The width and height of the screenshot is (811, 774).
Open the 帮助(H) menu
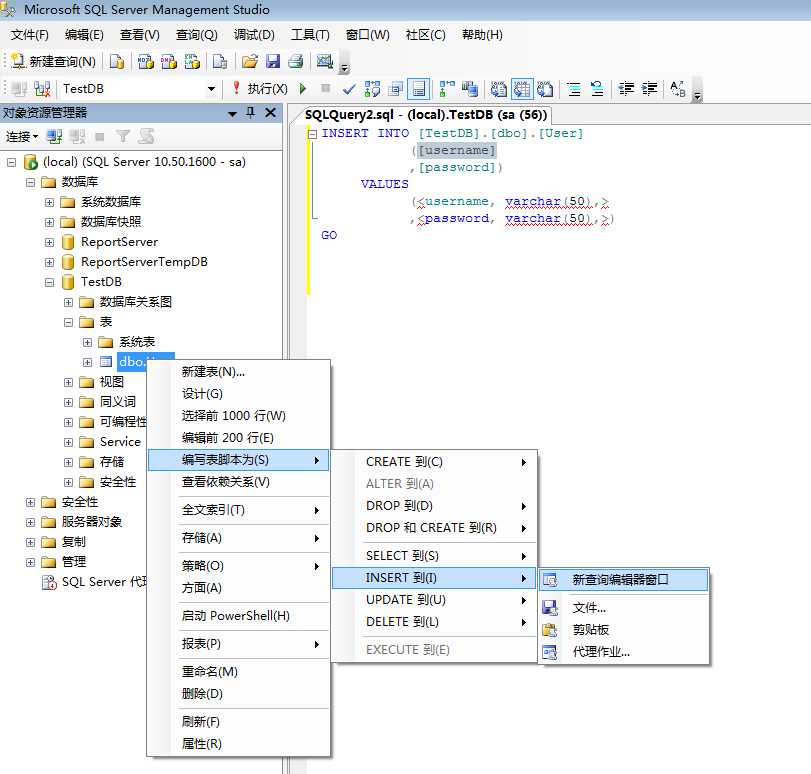point(482,35)
